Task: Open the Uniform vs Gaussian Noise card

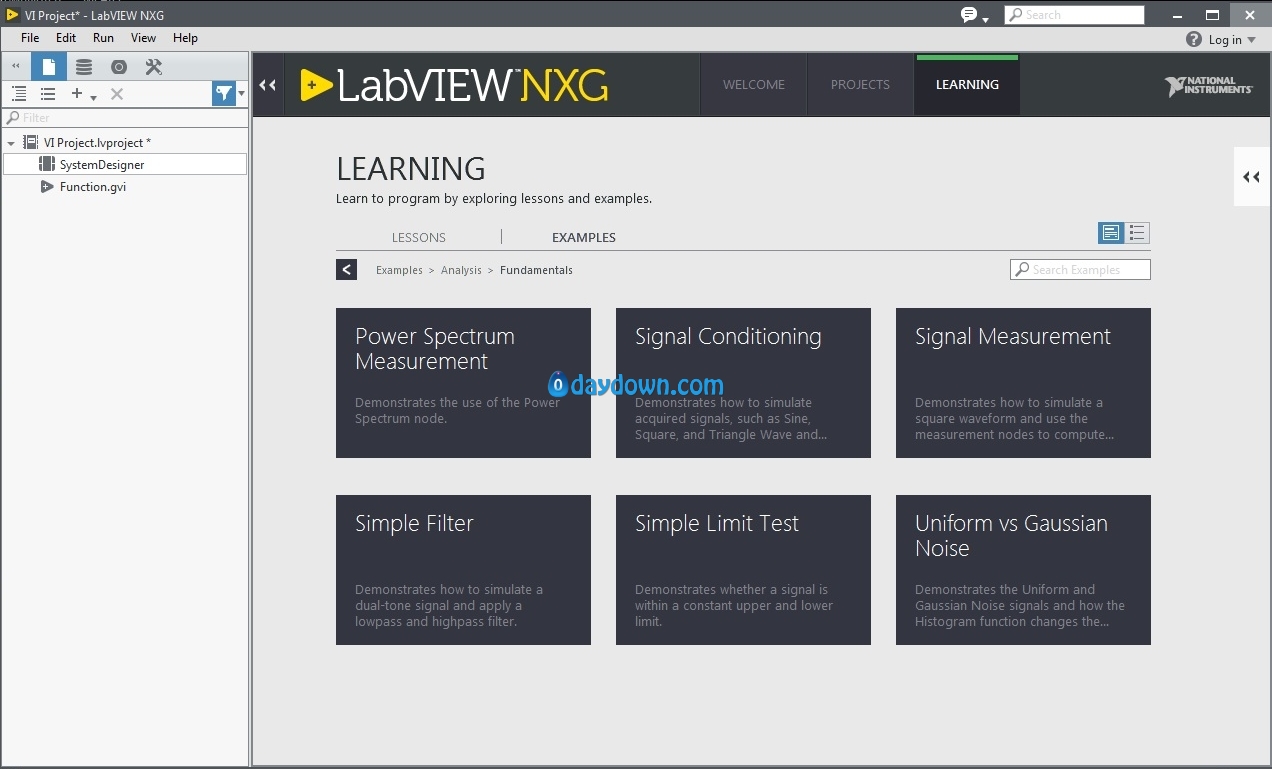Action: [1023, 570]
